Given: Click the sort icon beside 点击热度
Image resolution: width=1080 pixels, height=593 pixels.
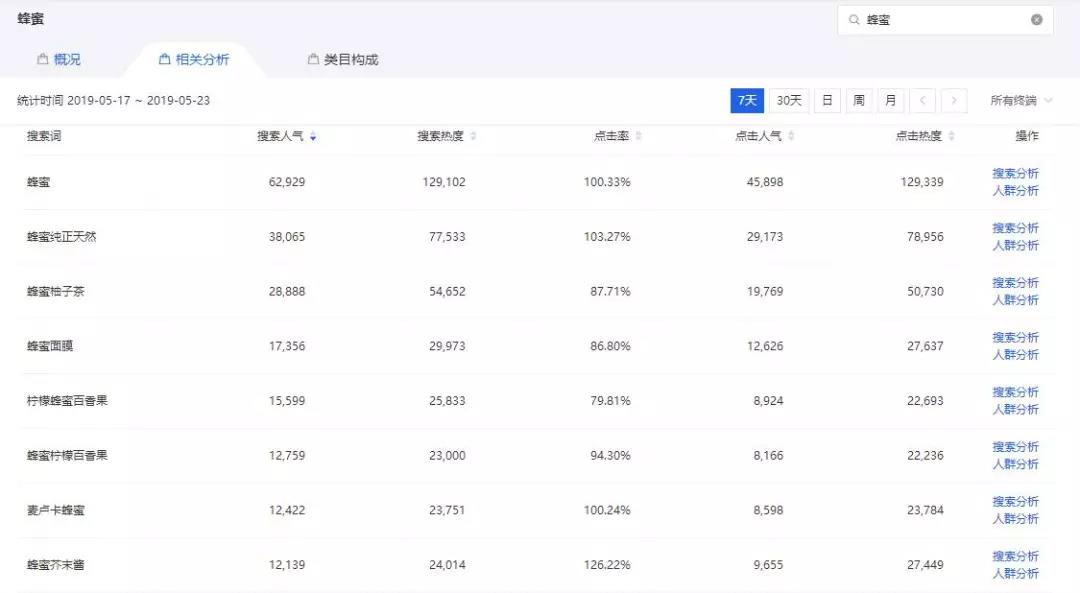Looking at the screenshot, I should pos(950,136).
